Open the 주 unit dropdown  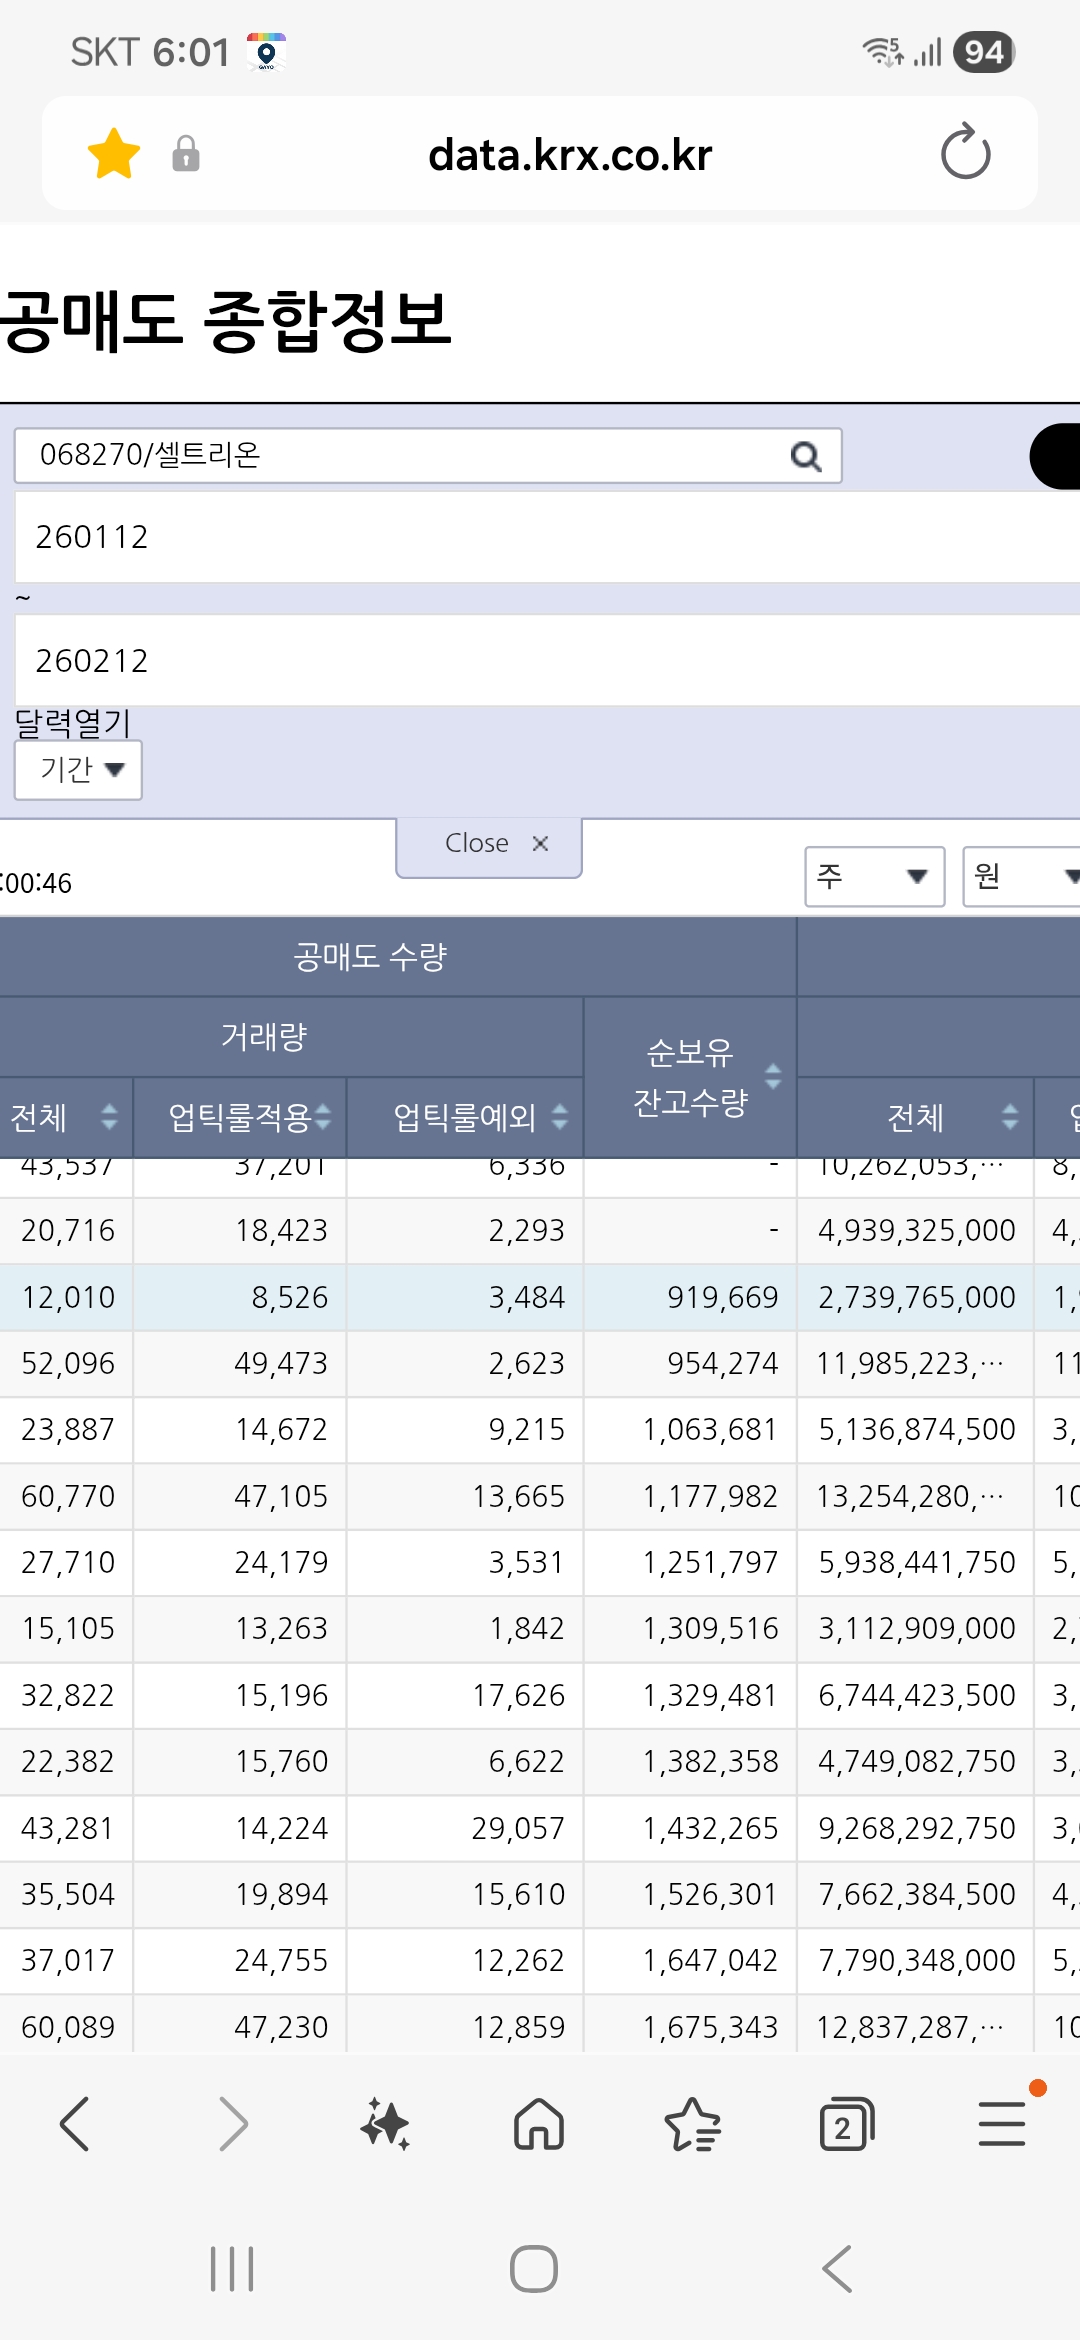pos(875,877)
